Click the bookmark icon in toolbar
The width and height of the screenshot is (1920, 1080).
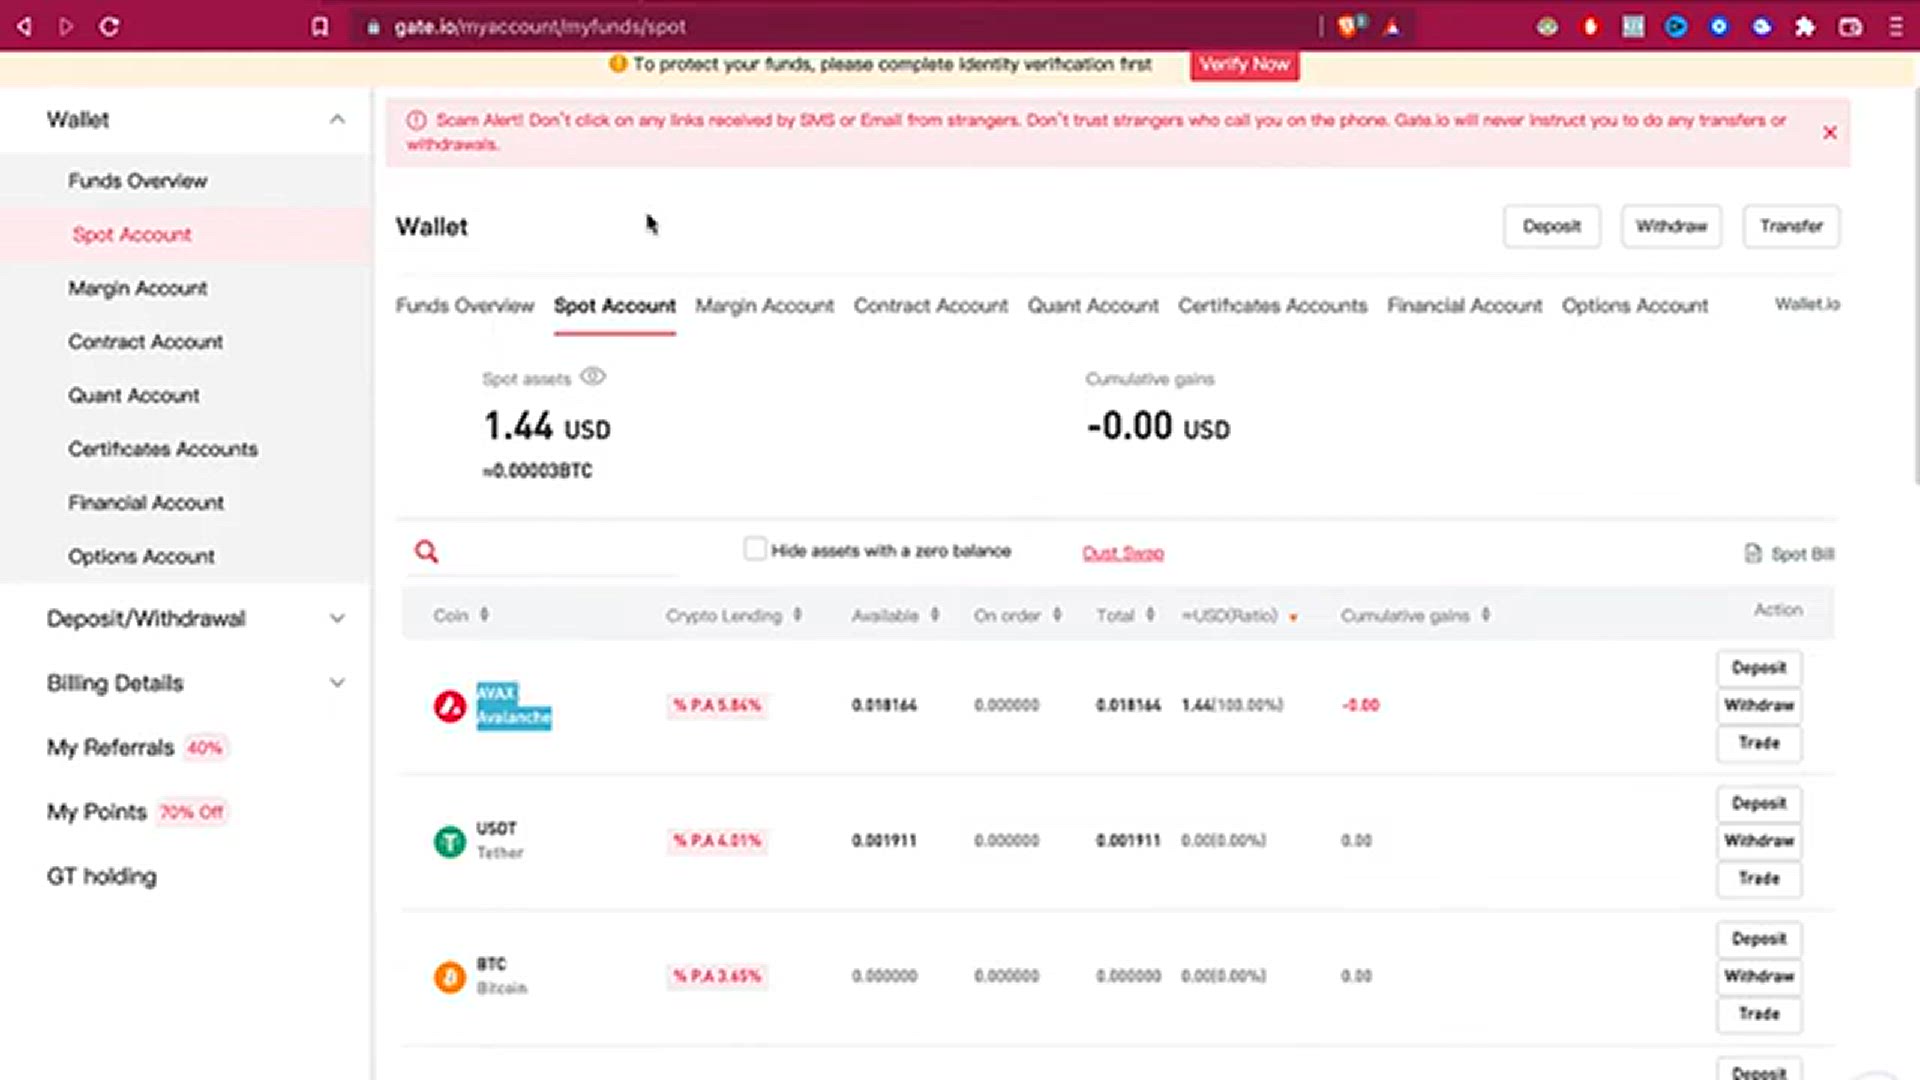pos(319,27)
